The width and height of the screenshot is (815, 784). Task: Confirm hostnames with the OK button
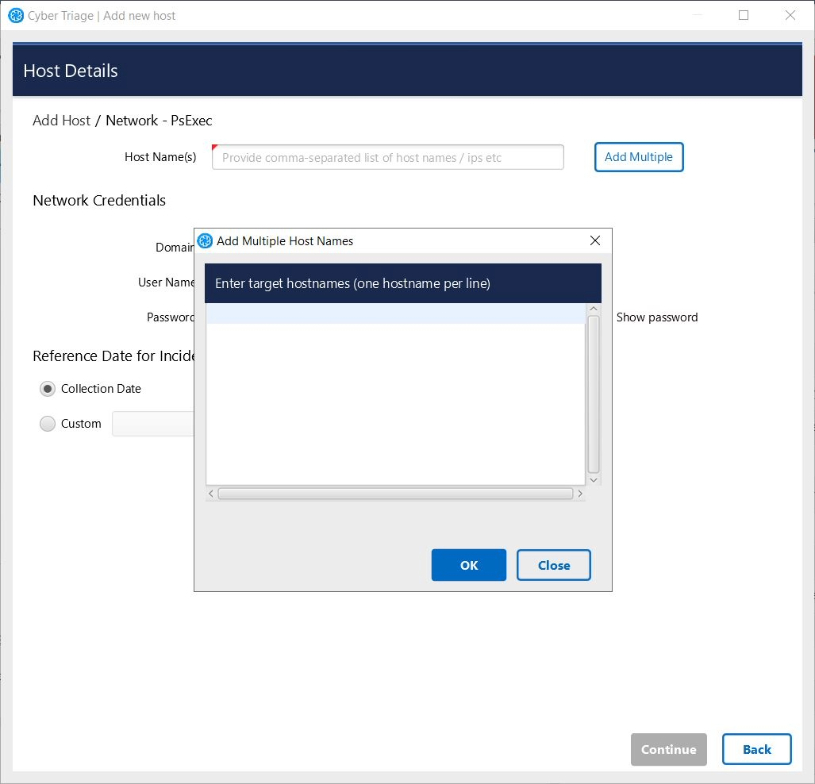click(x=468, y=565)
